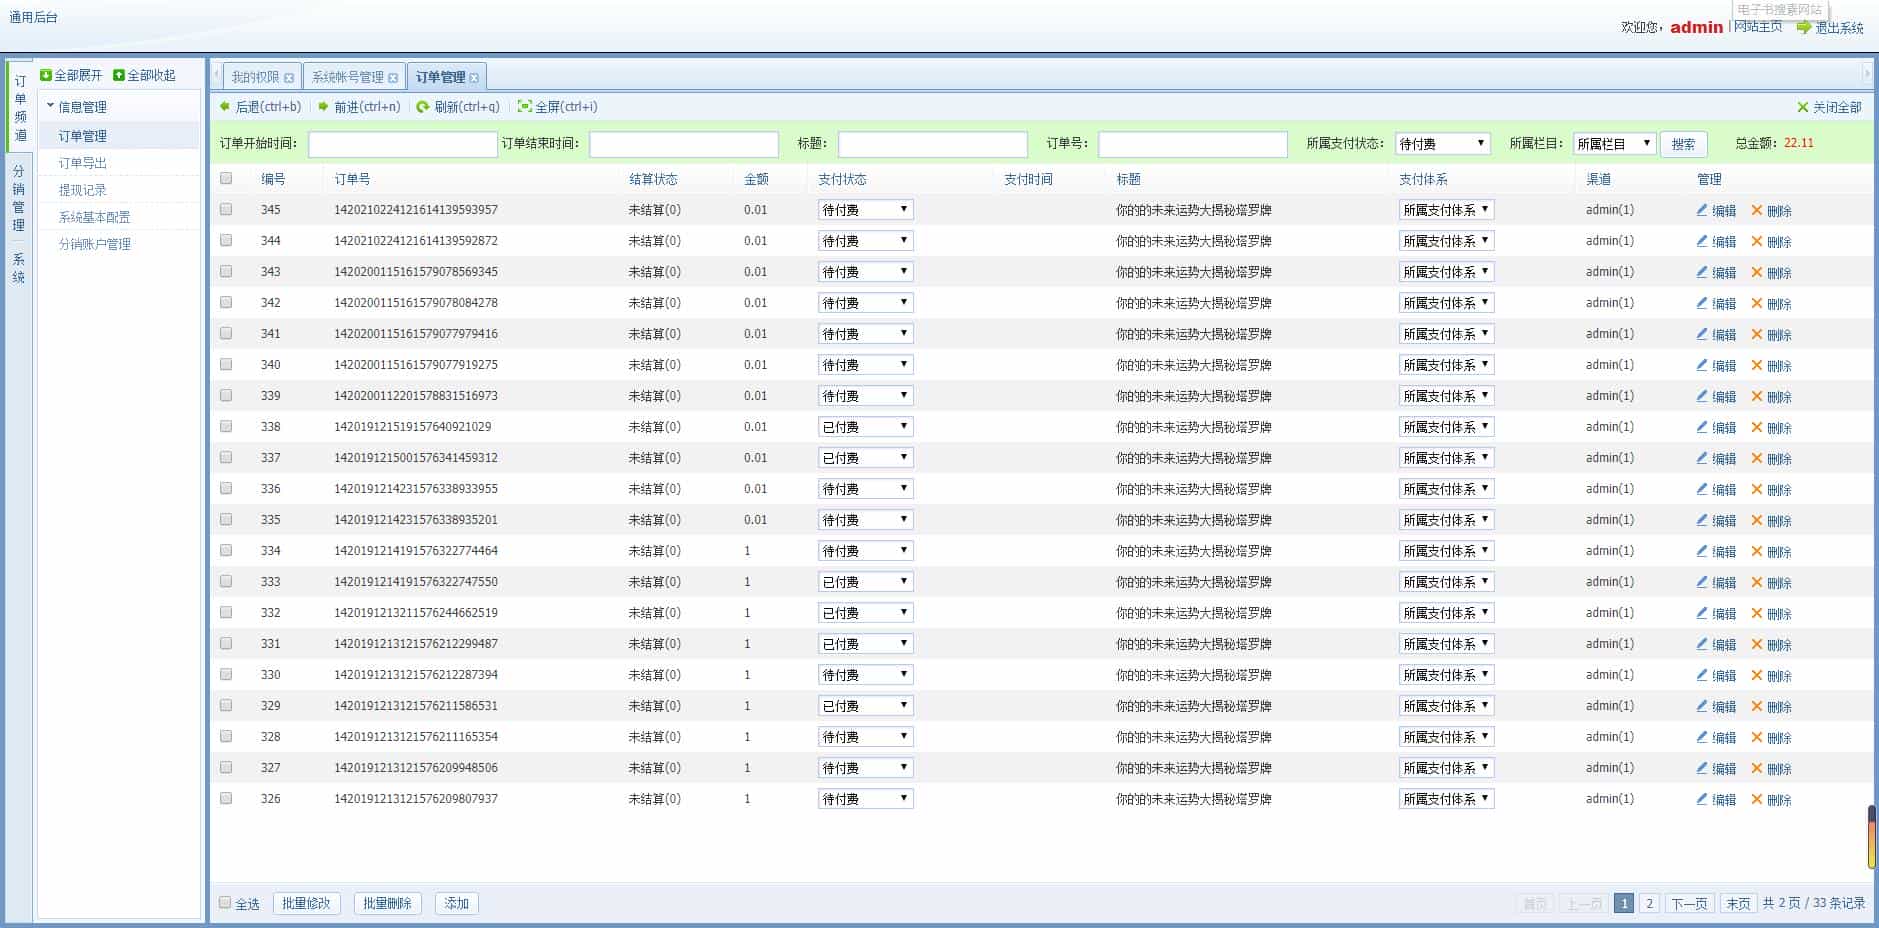Click the fullscreen icon 全屏(ctrl+i)
The height and width of the screenshot is (928, 1879).
point(524,107)
